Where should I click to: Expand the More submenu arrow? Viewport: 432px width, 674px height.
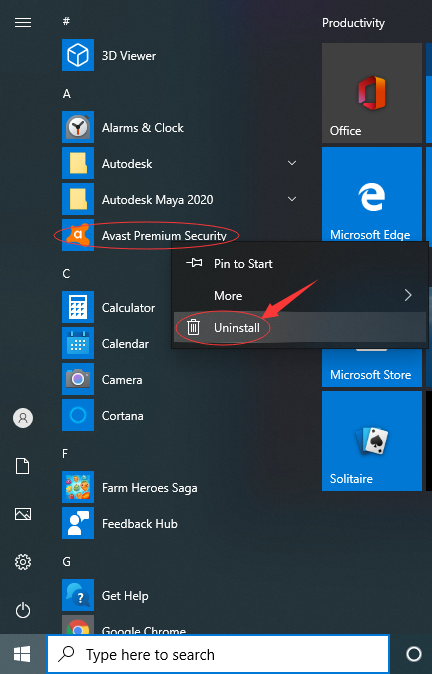coord(408,295)
